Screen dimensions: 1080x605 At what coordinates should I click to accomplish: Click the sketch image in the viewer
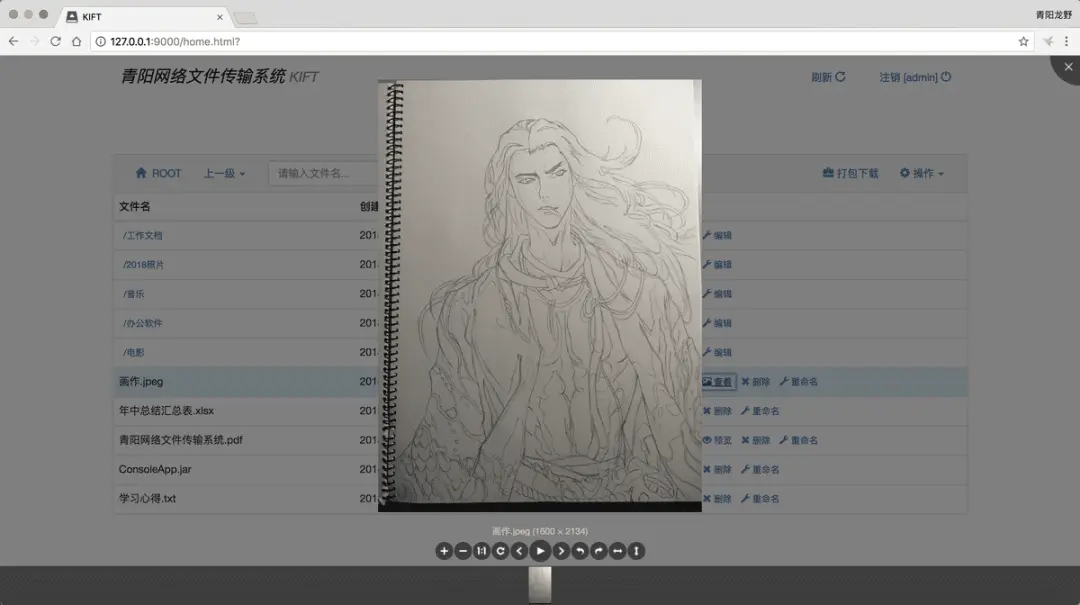coord(540,296)
